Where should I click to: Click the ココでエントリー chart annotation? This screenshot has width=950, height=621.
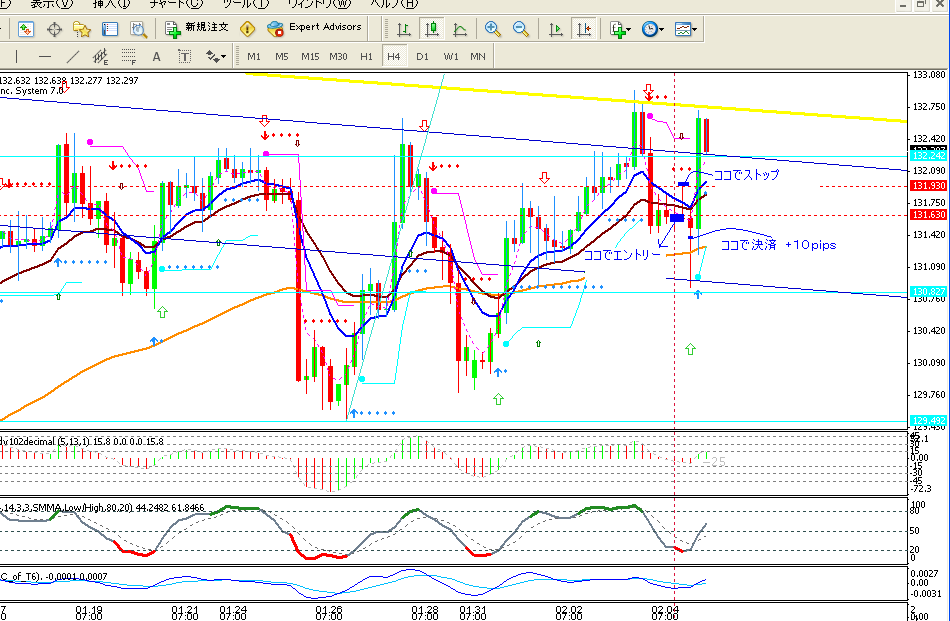coord(622,255)
